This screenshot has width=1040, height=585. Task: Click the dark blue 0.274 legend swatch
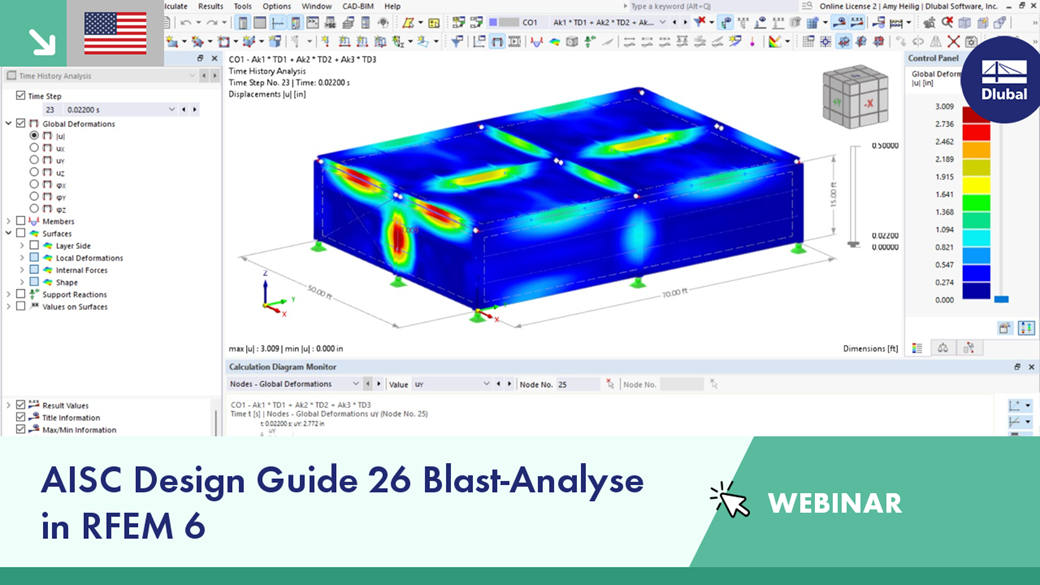(x=976, y=291)
